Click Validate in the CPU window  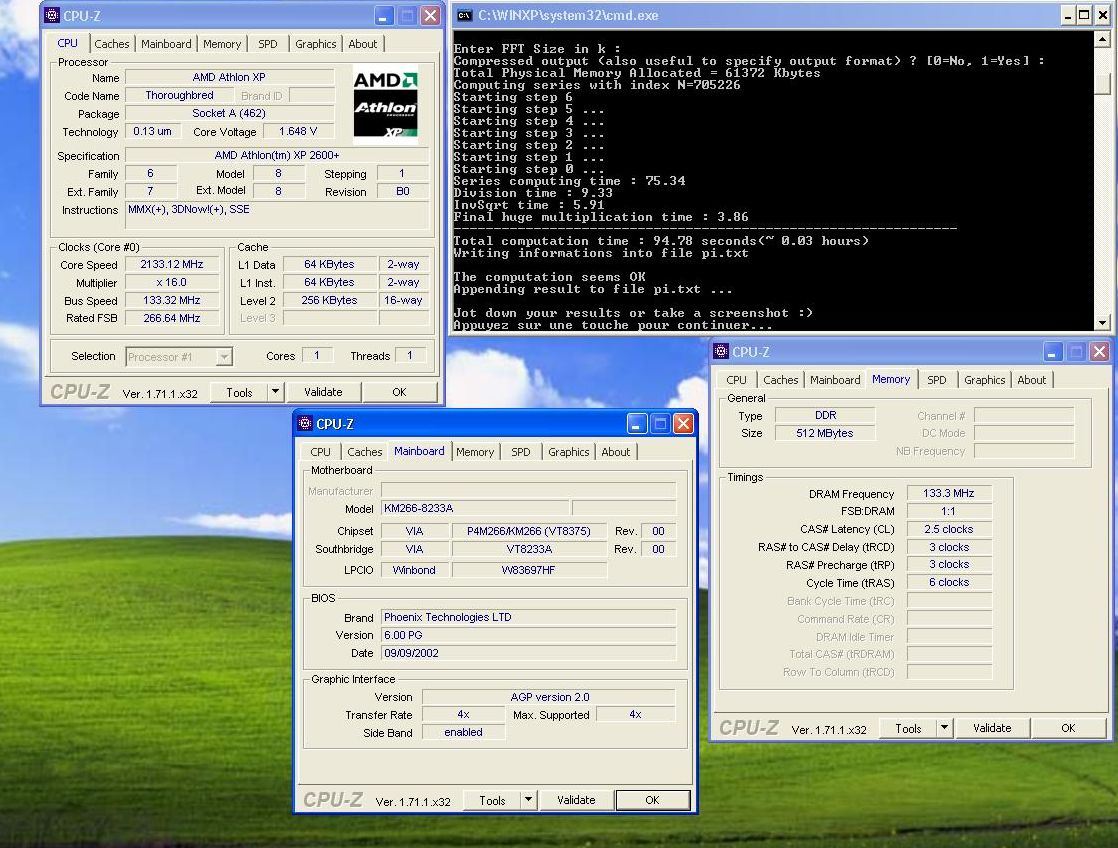323,392
